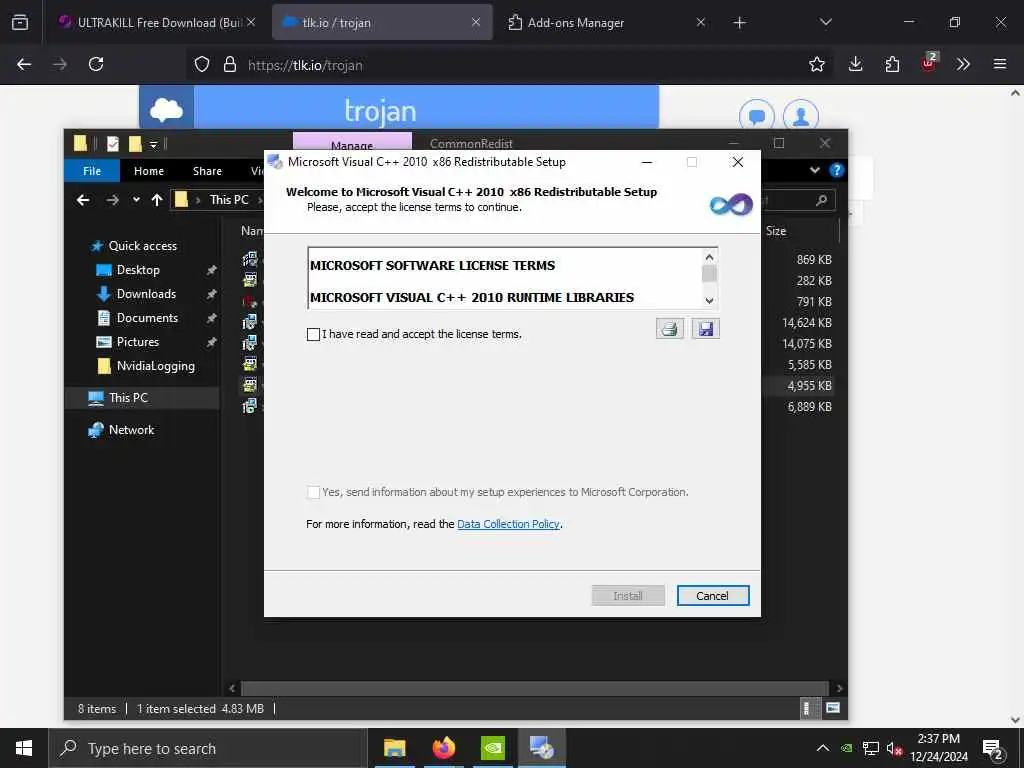Click the site padlock icon
The width and height of the screenshot is (1024, 768).
(229, 64)
